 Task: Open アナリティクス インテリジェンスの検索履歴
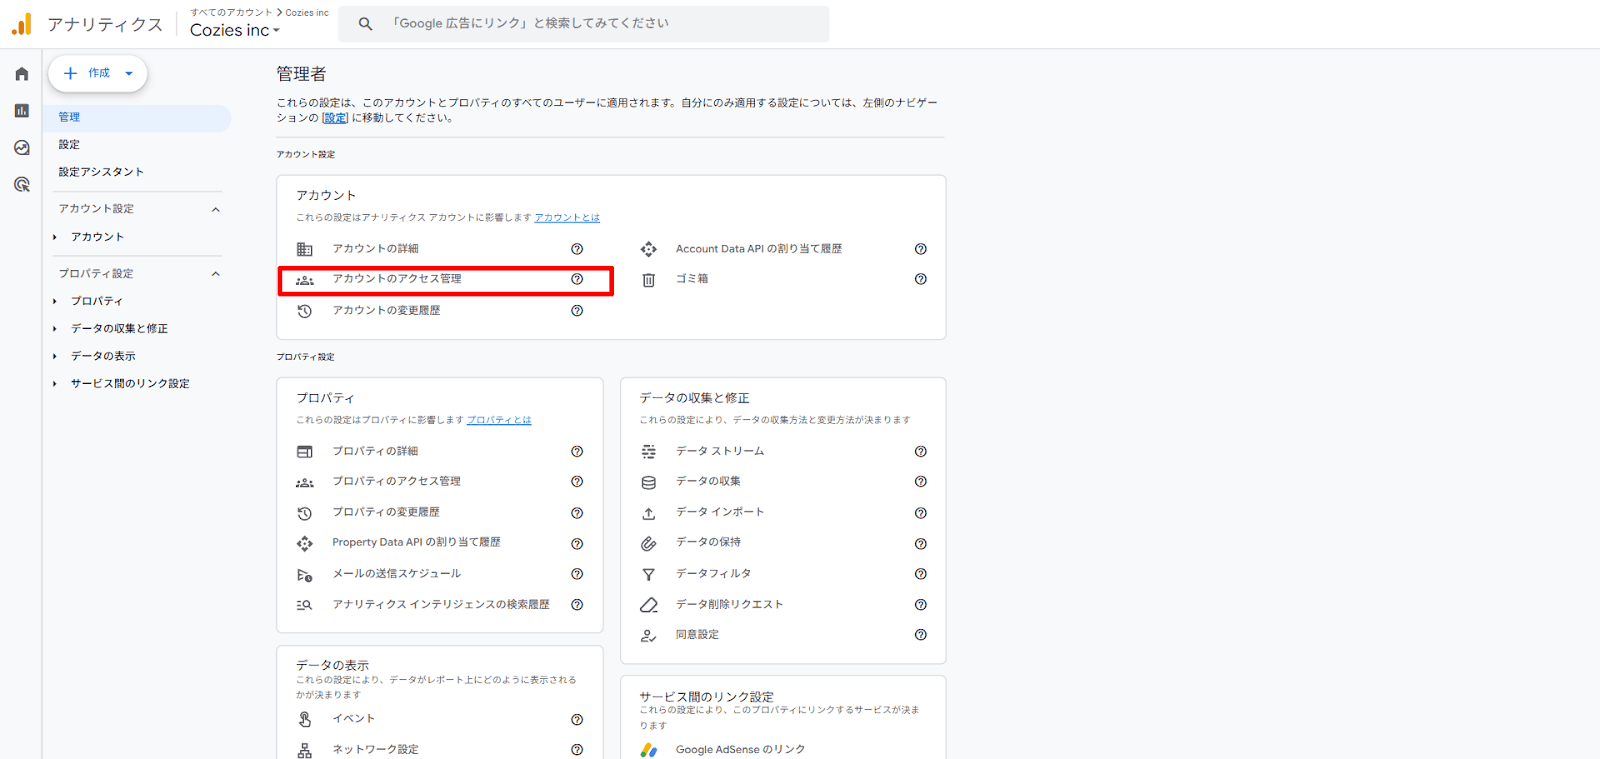point(440,605)
